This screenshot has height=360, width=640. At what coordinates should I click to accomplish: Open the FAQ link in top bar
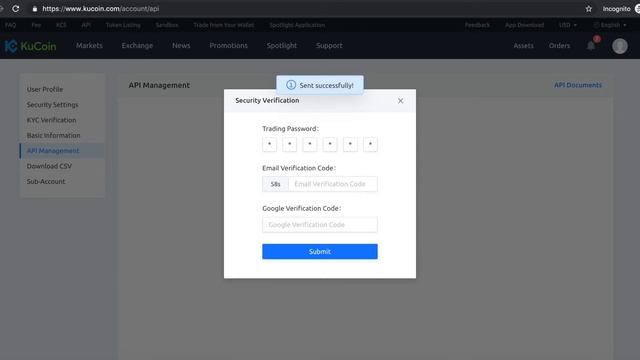(11, 25)
